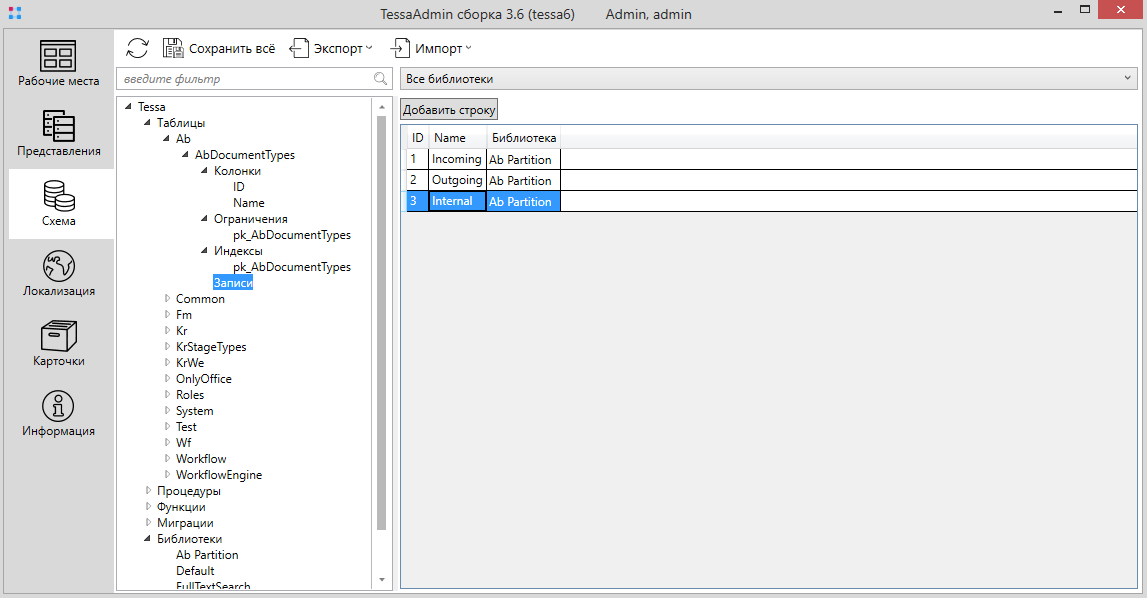Open the Информация info icon
Image resolution: width=1147 pixels, height=598 pixels.
click(58, 406)
